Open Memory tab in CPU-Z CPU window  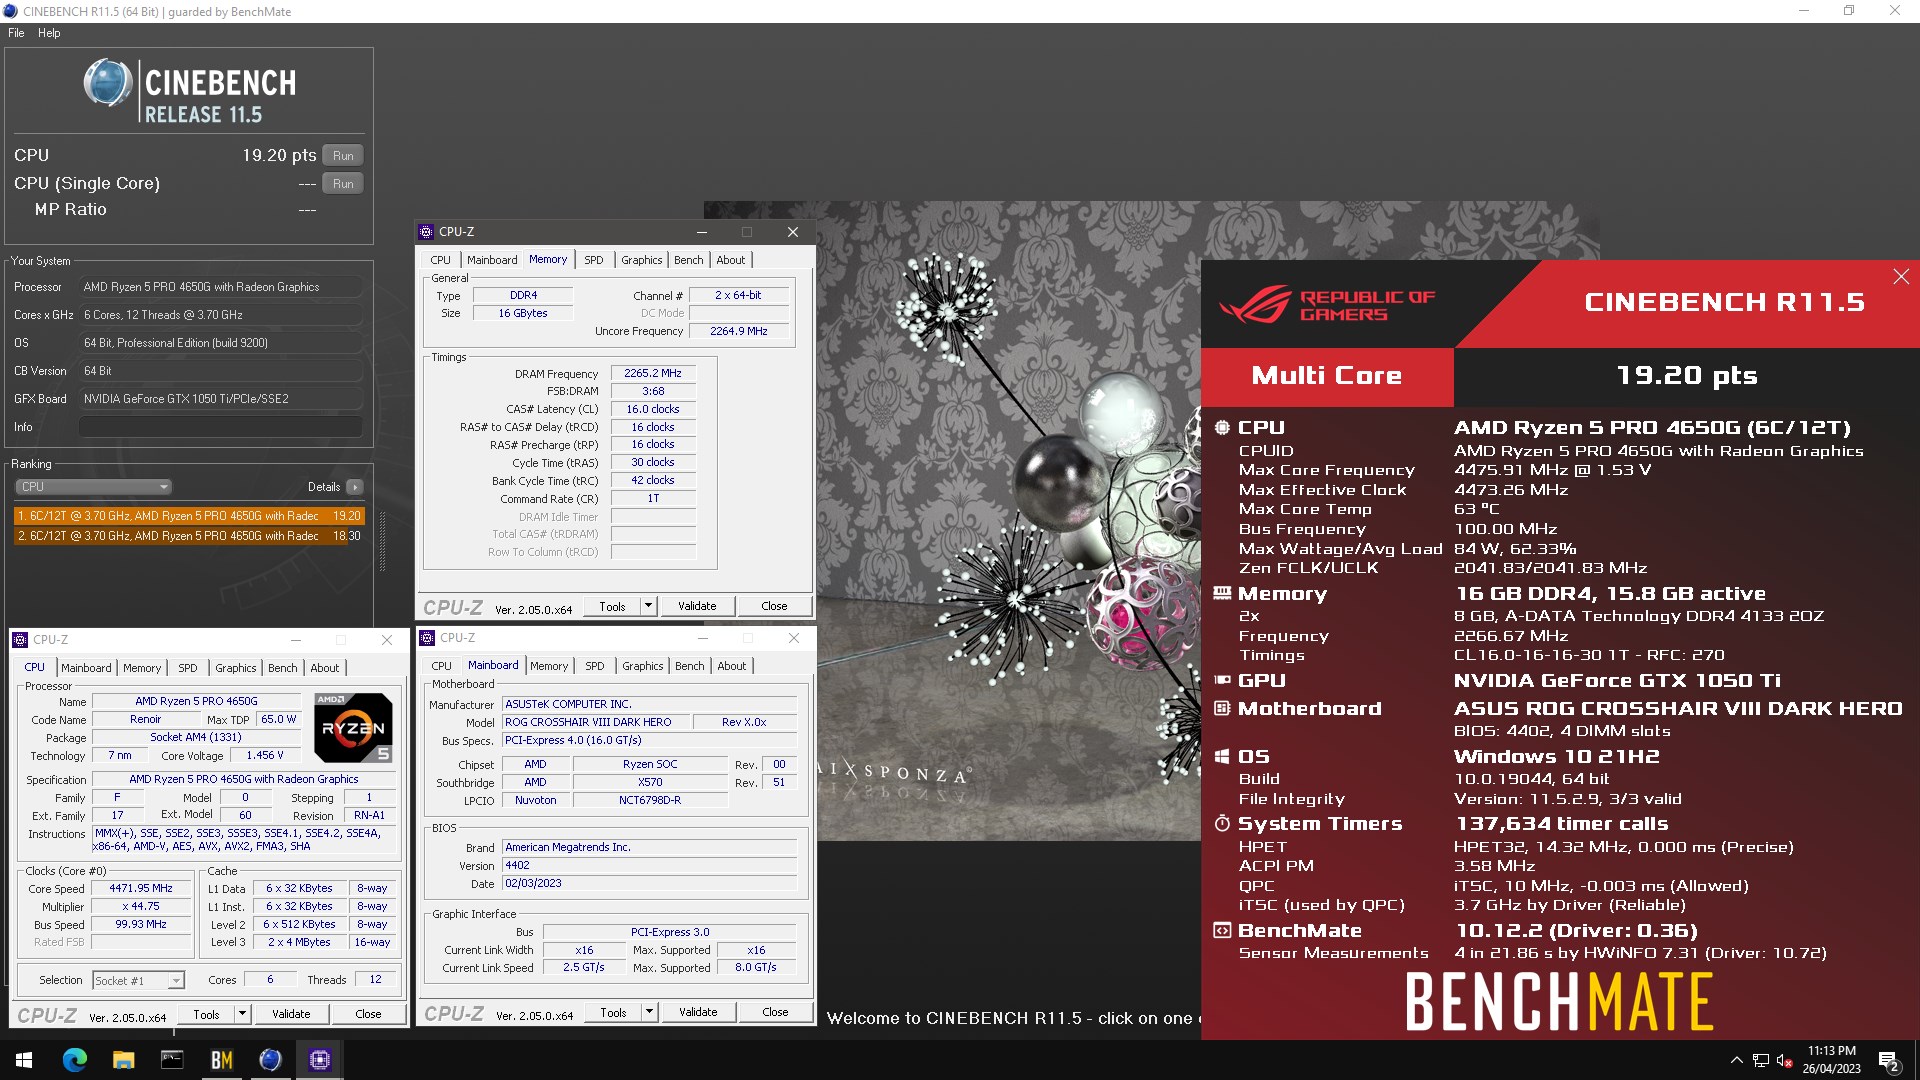point(142,668)
